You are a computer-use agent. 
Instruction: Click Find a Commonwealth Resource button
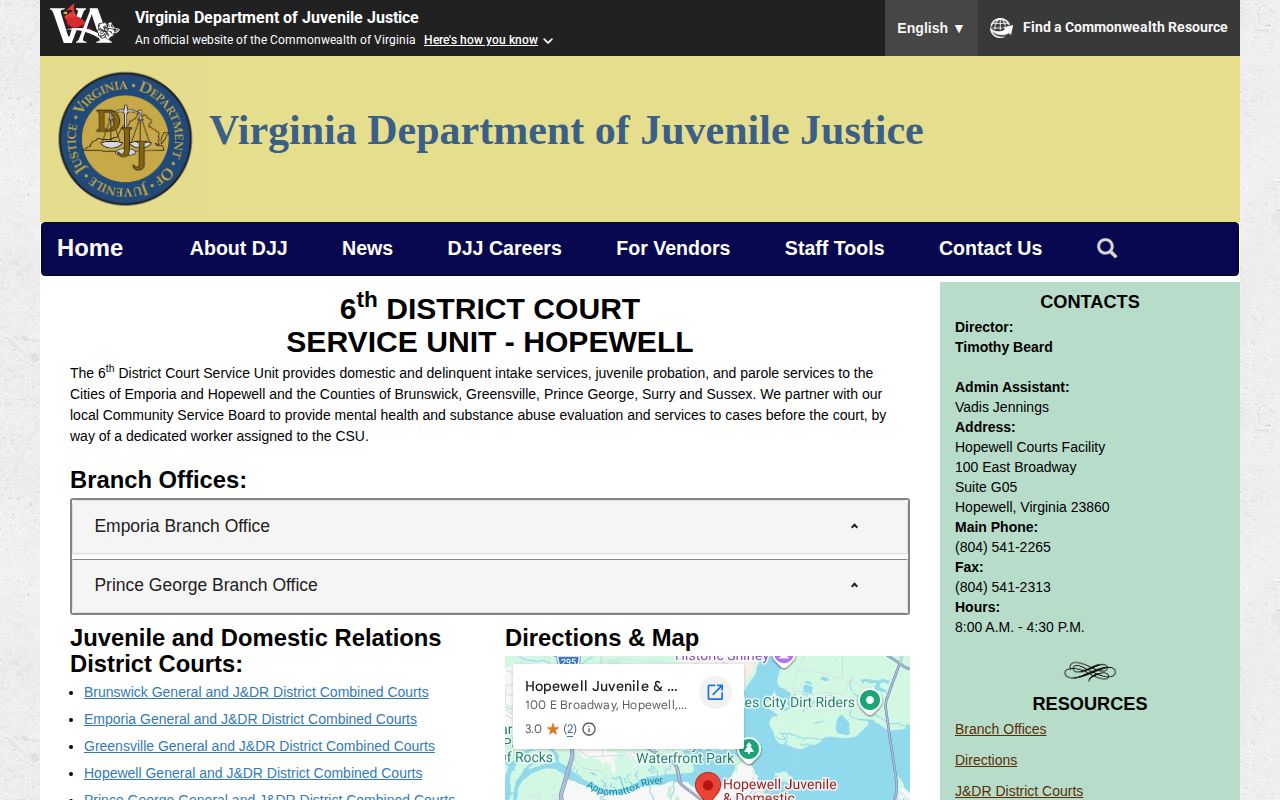(1109, 28)
